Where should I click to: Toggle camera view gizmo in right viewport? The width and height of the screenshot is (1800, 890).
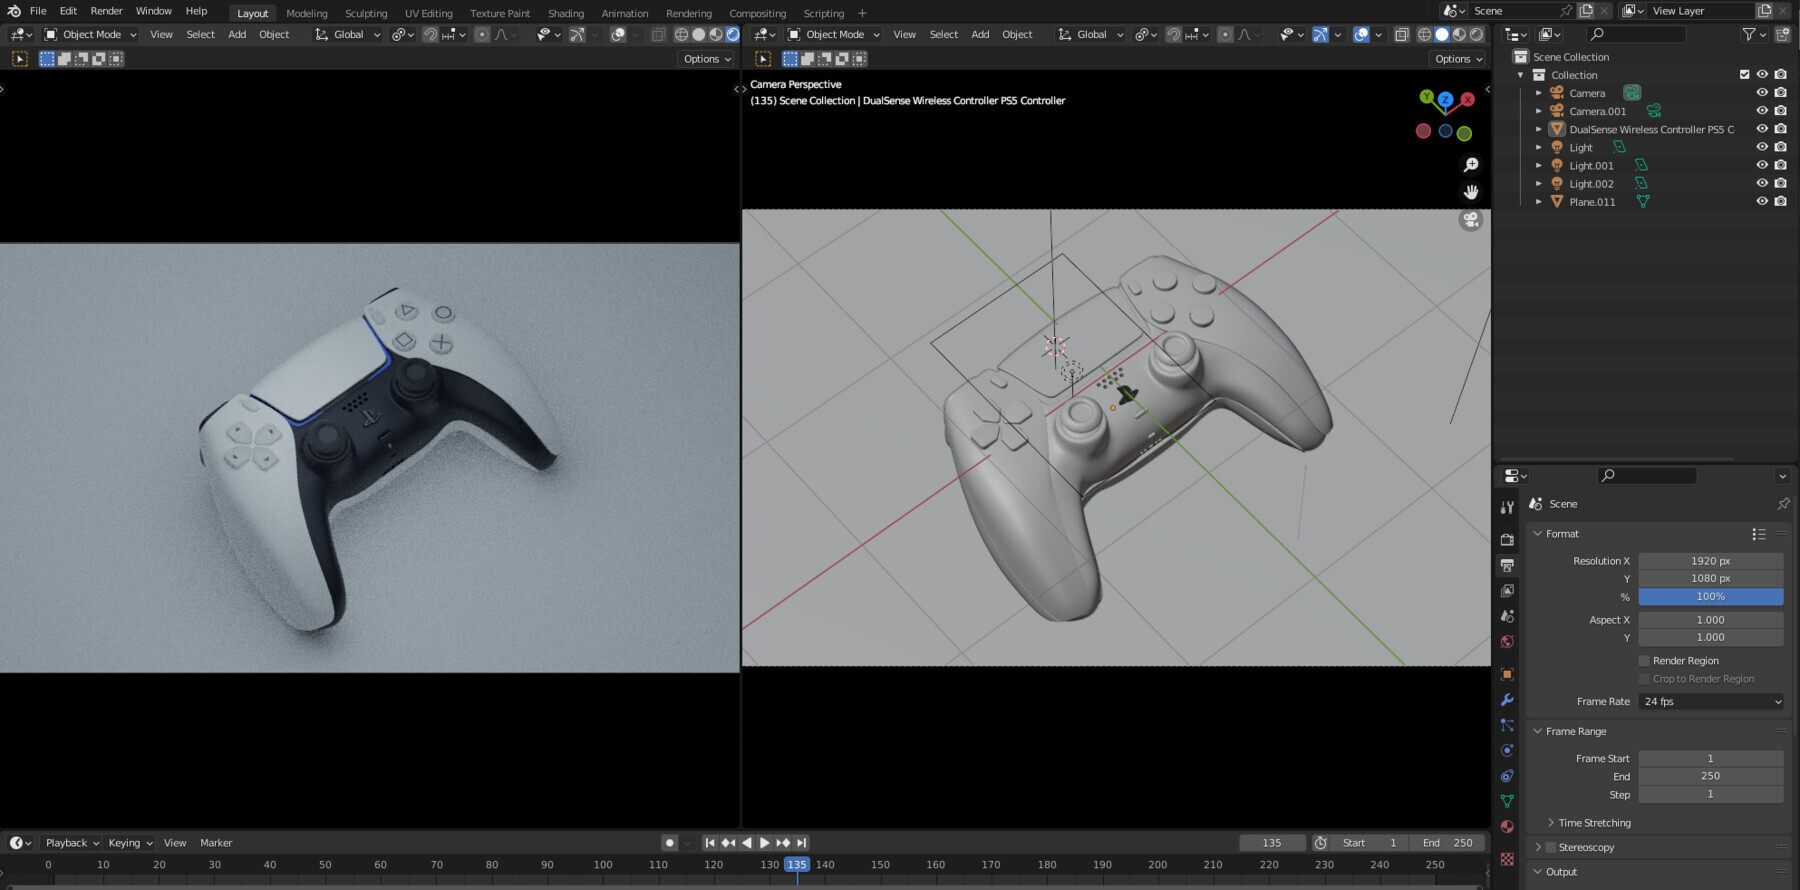1471,220
